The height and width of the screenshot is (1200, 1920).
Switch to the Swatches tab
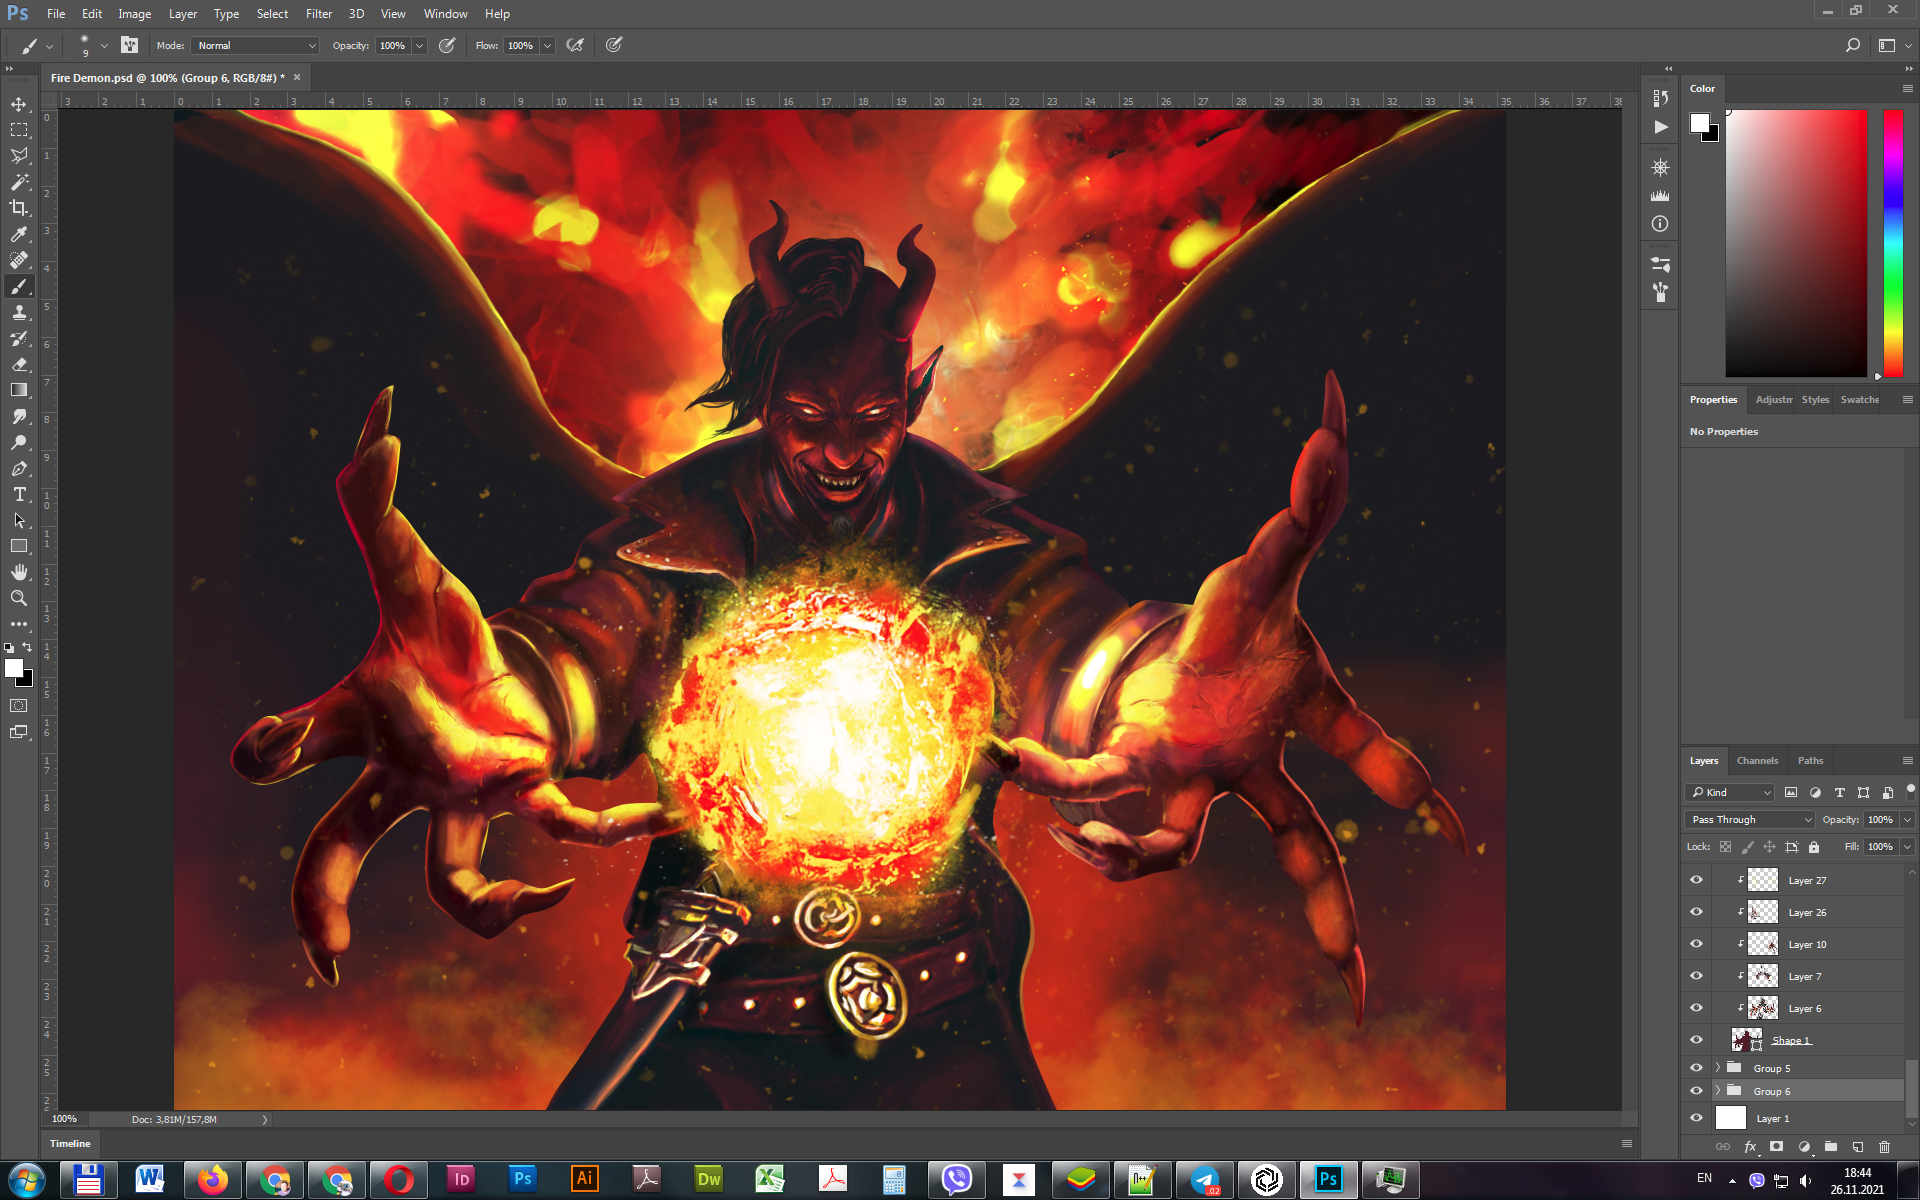click(1859, 400)
